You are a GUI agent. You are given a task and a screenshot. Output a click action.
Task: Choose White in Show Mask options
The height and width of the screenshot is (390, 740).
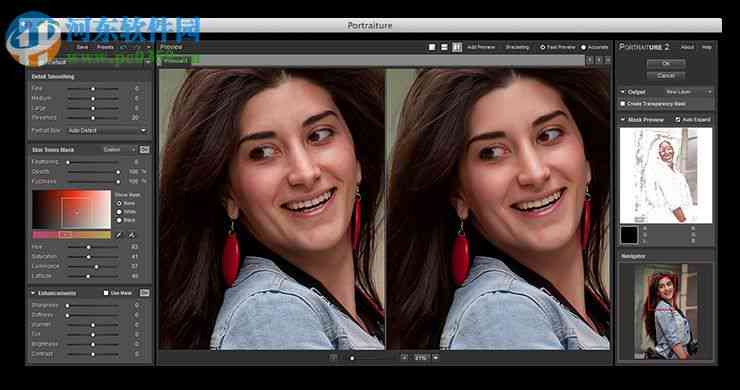(x=119, y=212)
